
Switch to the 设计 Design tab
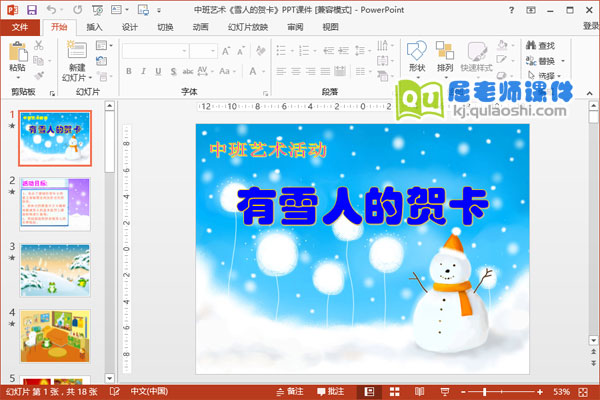click(130, 27)
